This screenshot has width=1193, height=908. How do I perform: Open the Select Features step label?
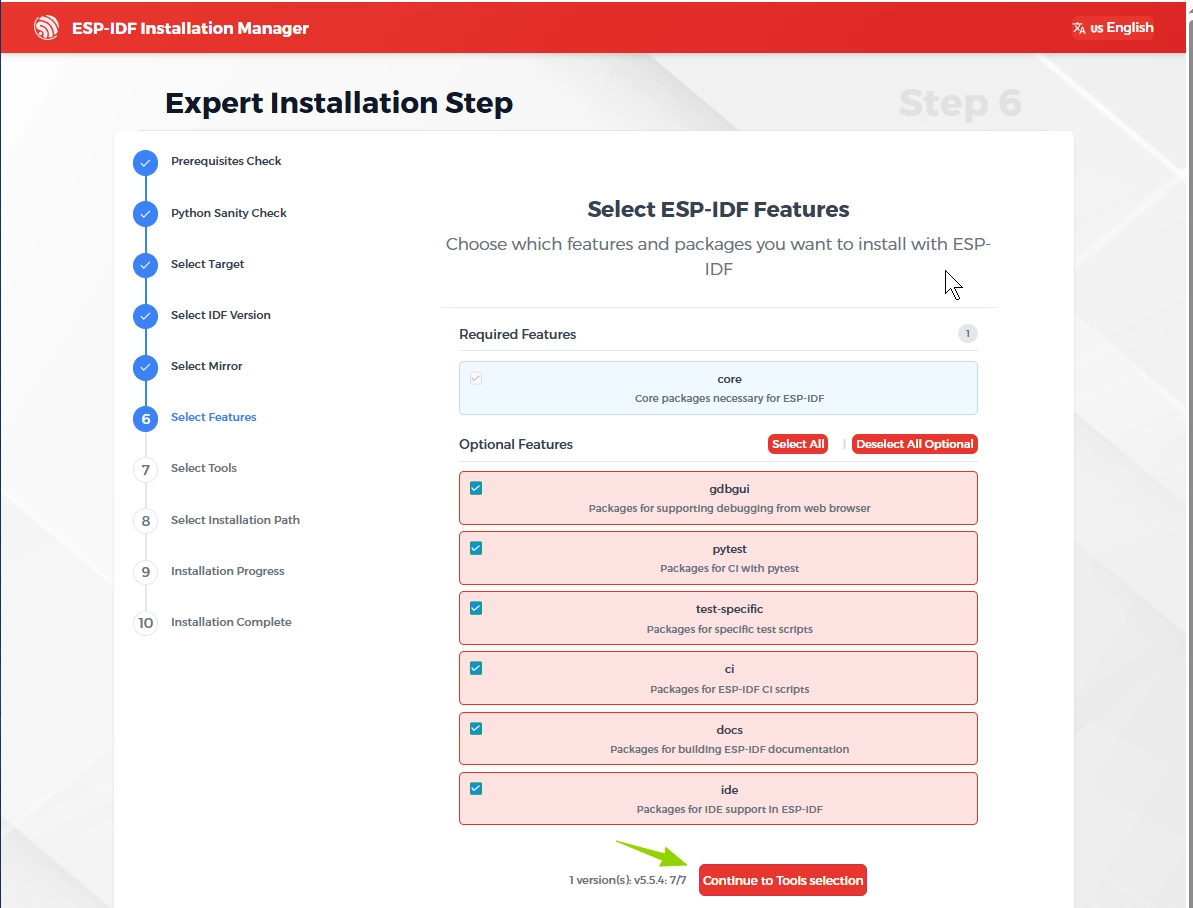(x=213, y=417)
